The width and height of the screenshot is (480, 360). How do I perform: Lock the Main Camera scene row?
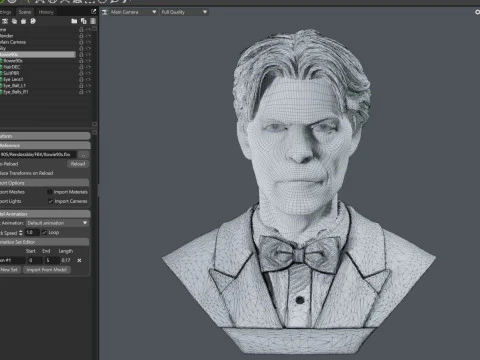click(81, 42)
